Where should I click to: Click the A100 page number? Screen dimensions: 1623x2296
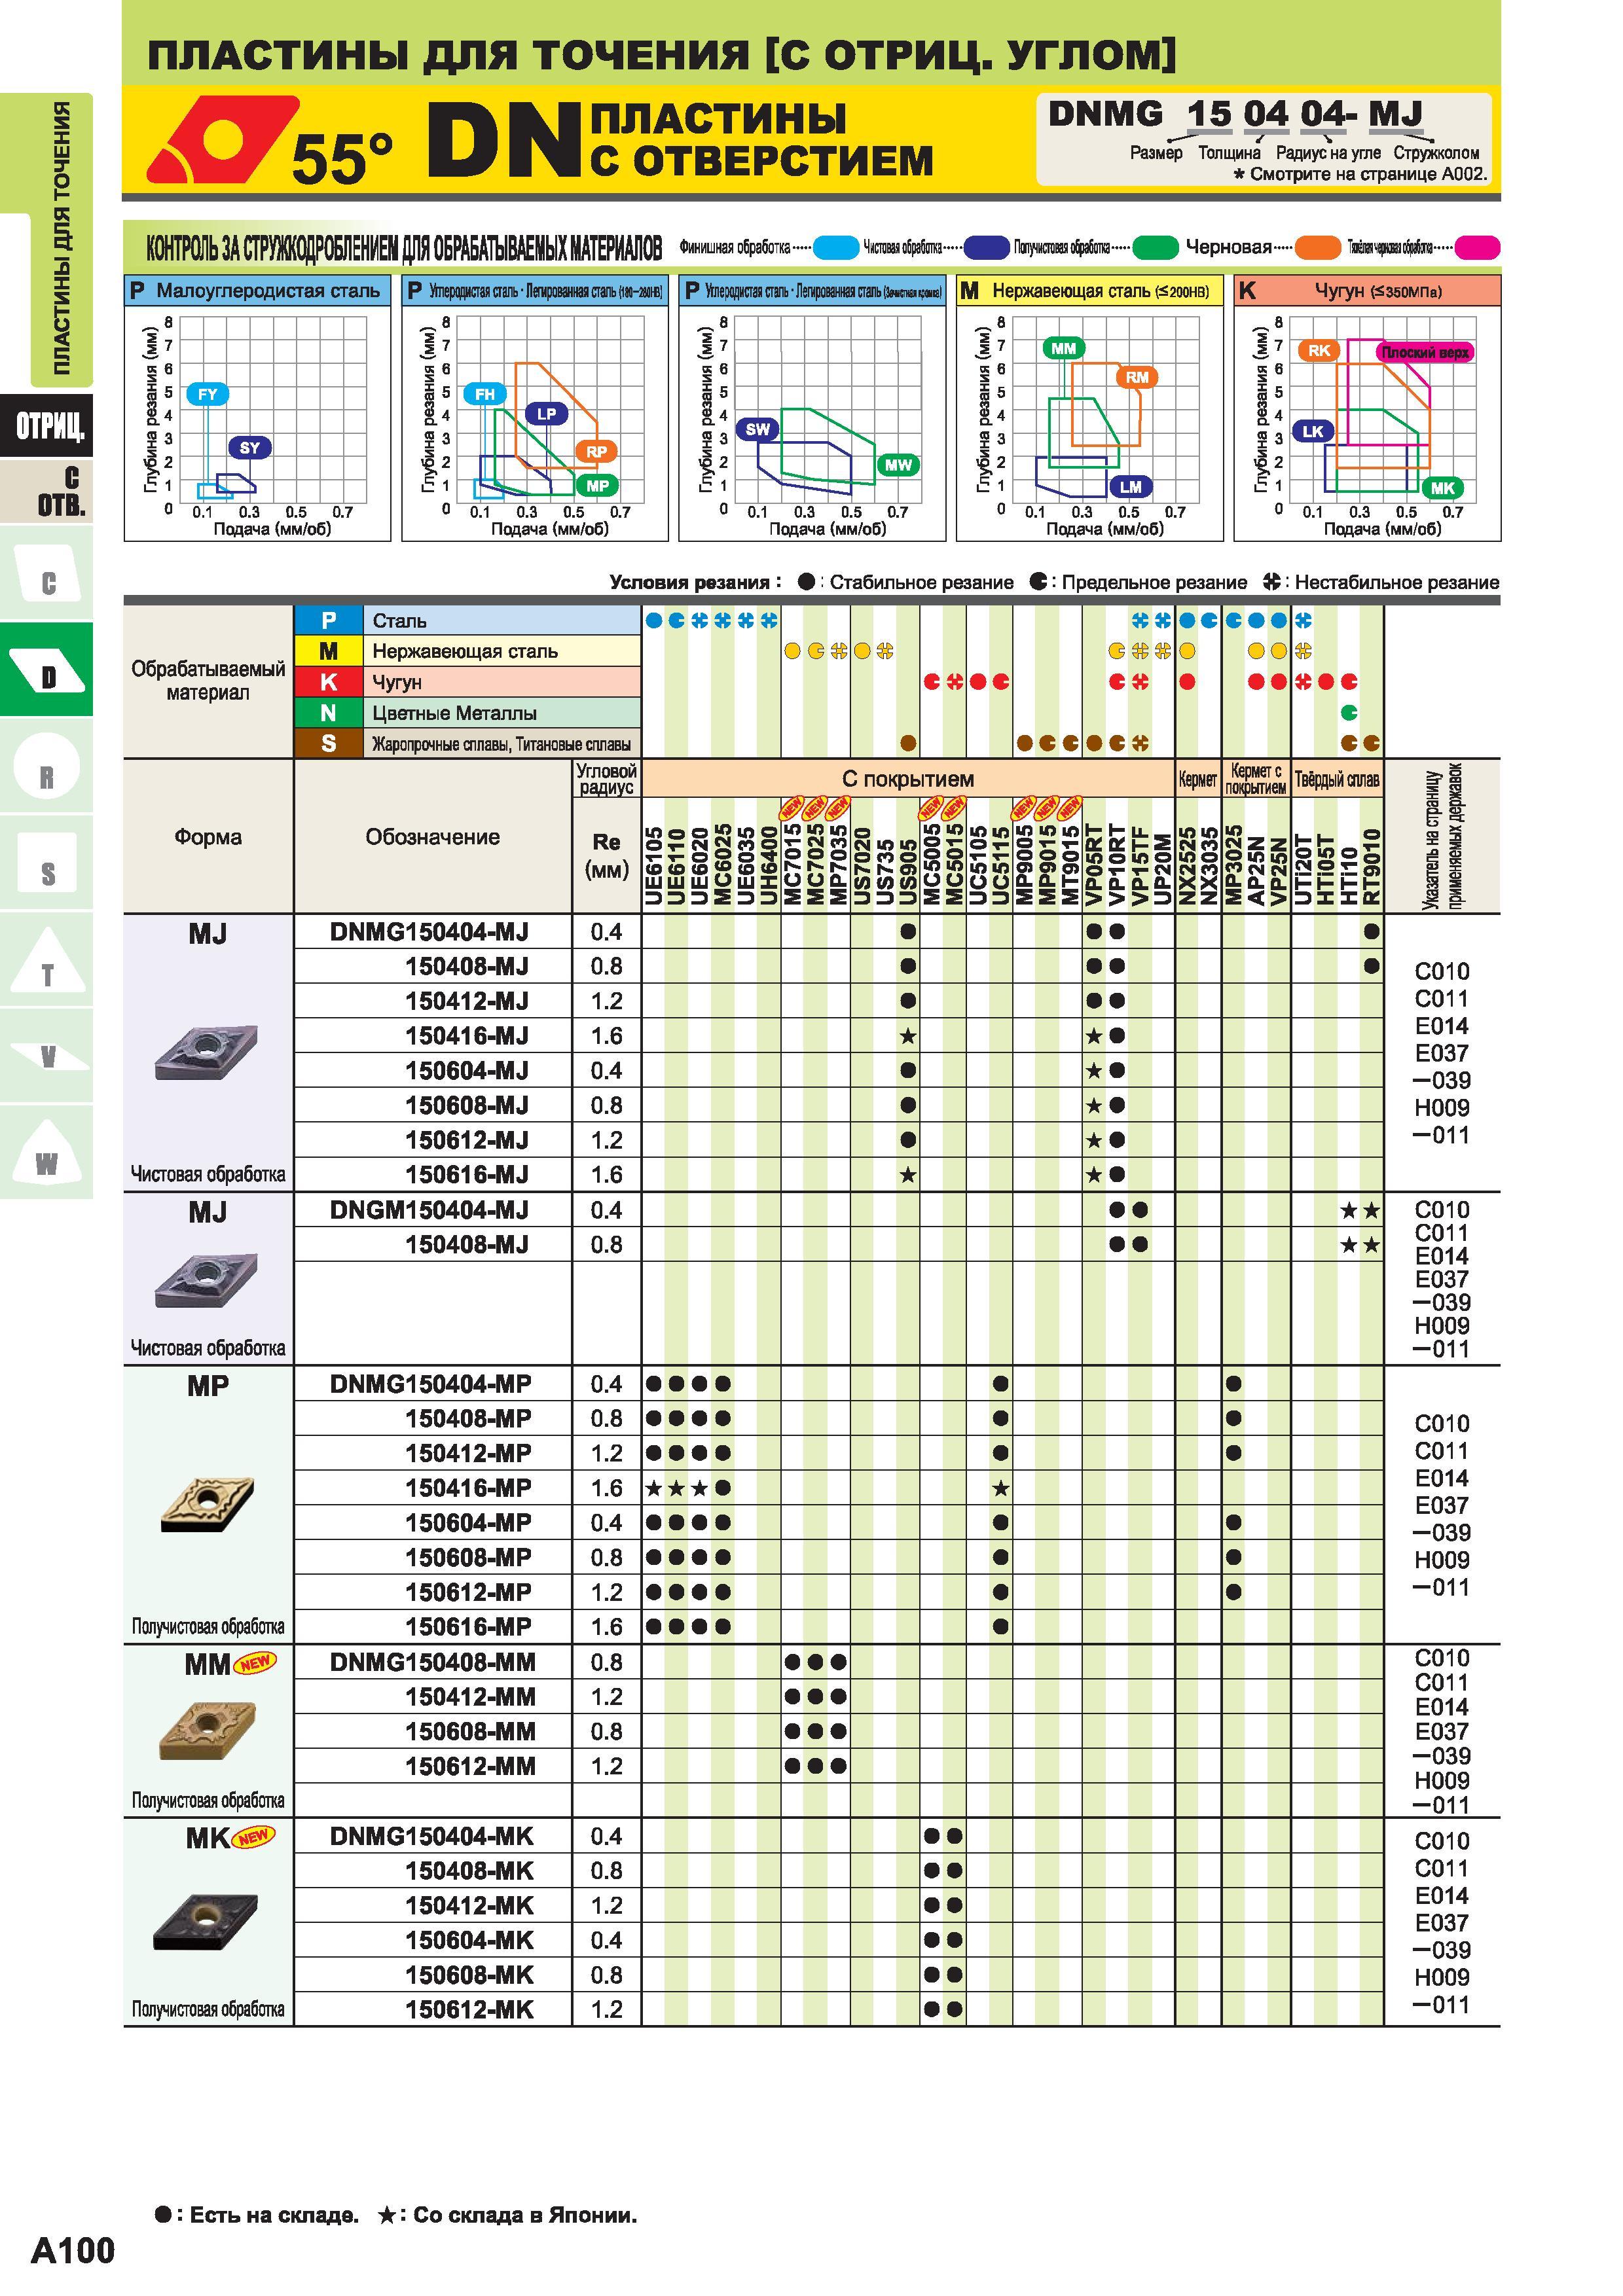pos(73,2250)
